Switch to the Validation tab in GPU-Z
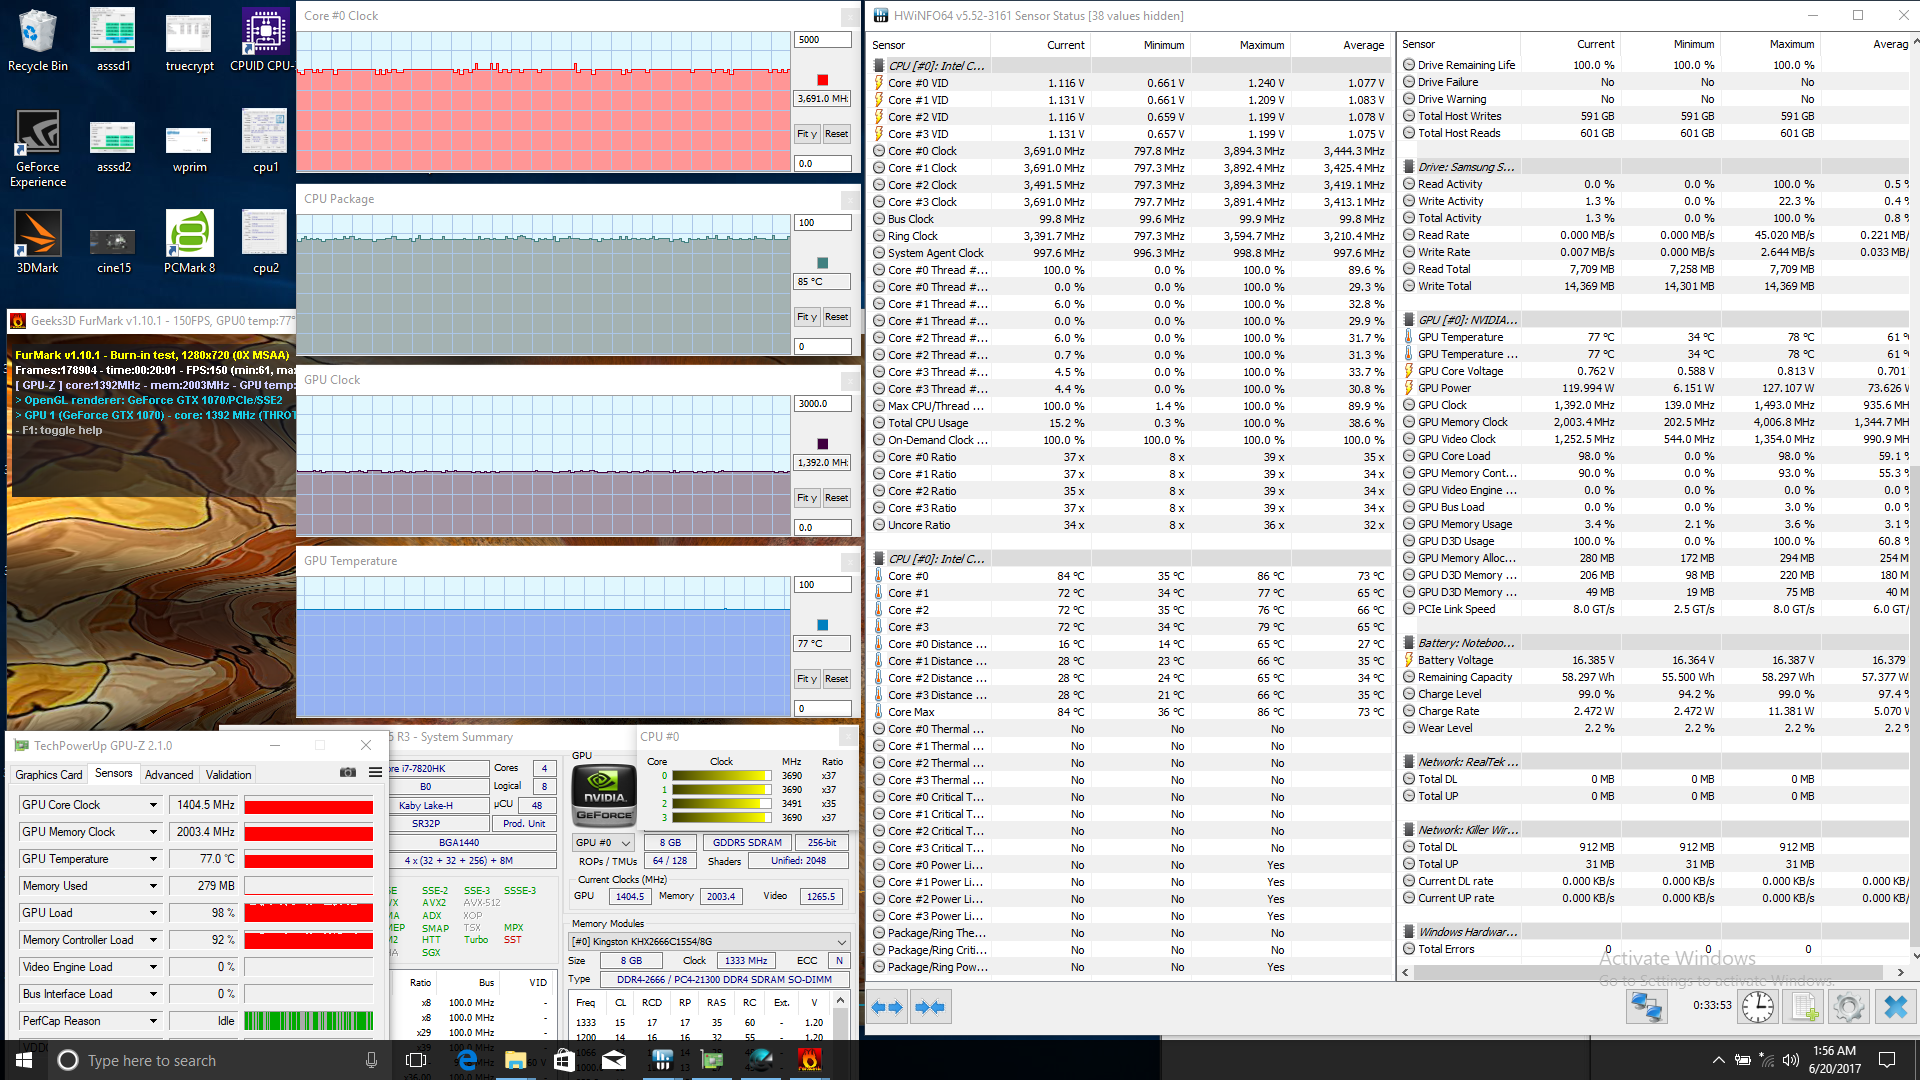Screen dimensions: 1920x1080 (x=228, y=775)
